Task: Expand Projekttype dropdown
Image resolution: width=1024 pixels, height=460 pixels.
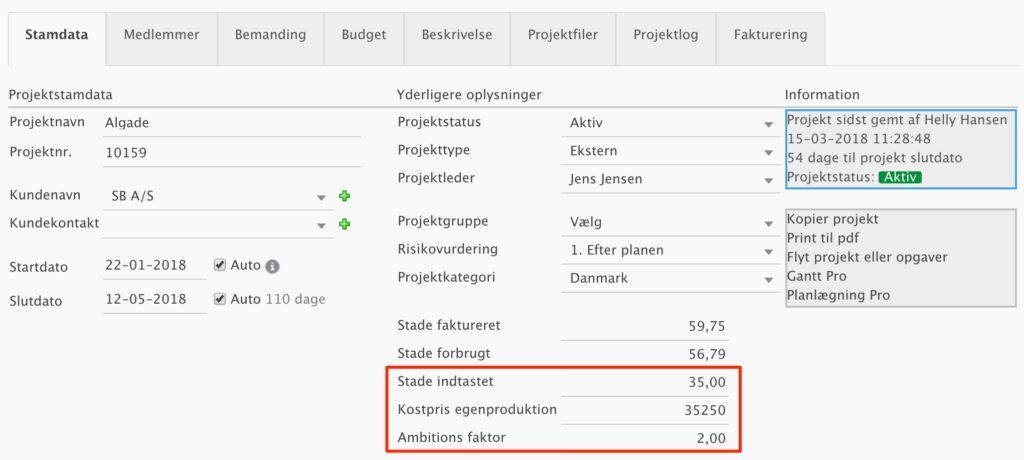Action: click(768, 152)
